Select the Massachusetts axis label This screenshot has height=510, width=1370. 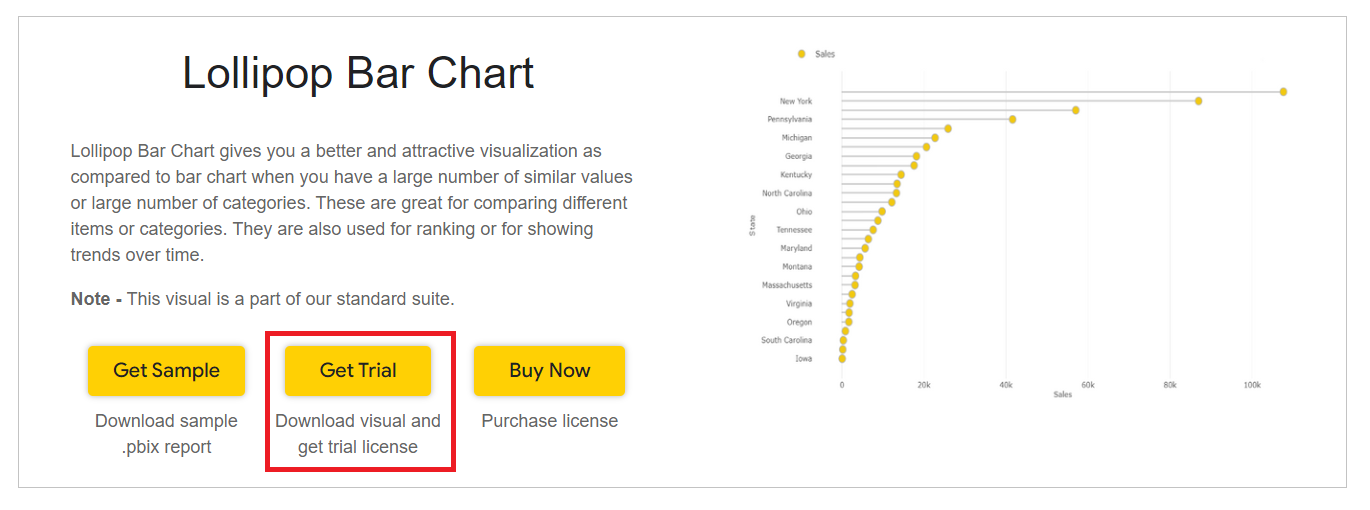(787, 285)
